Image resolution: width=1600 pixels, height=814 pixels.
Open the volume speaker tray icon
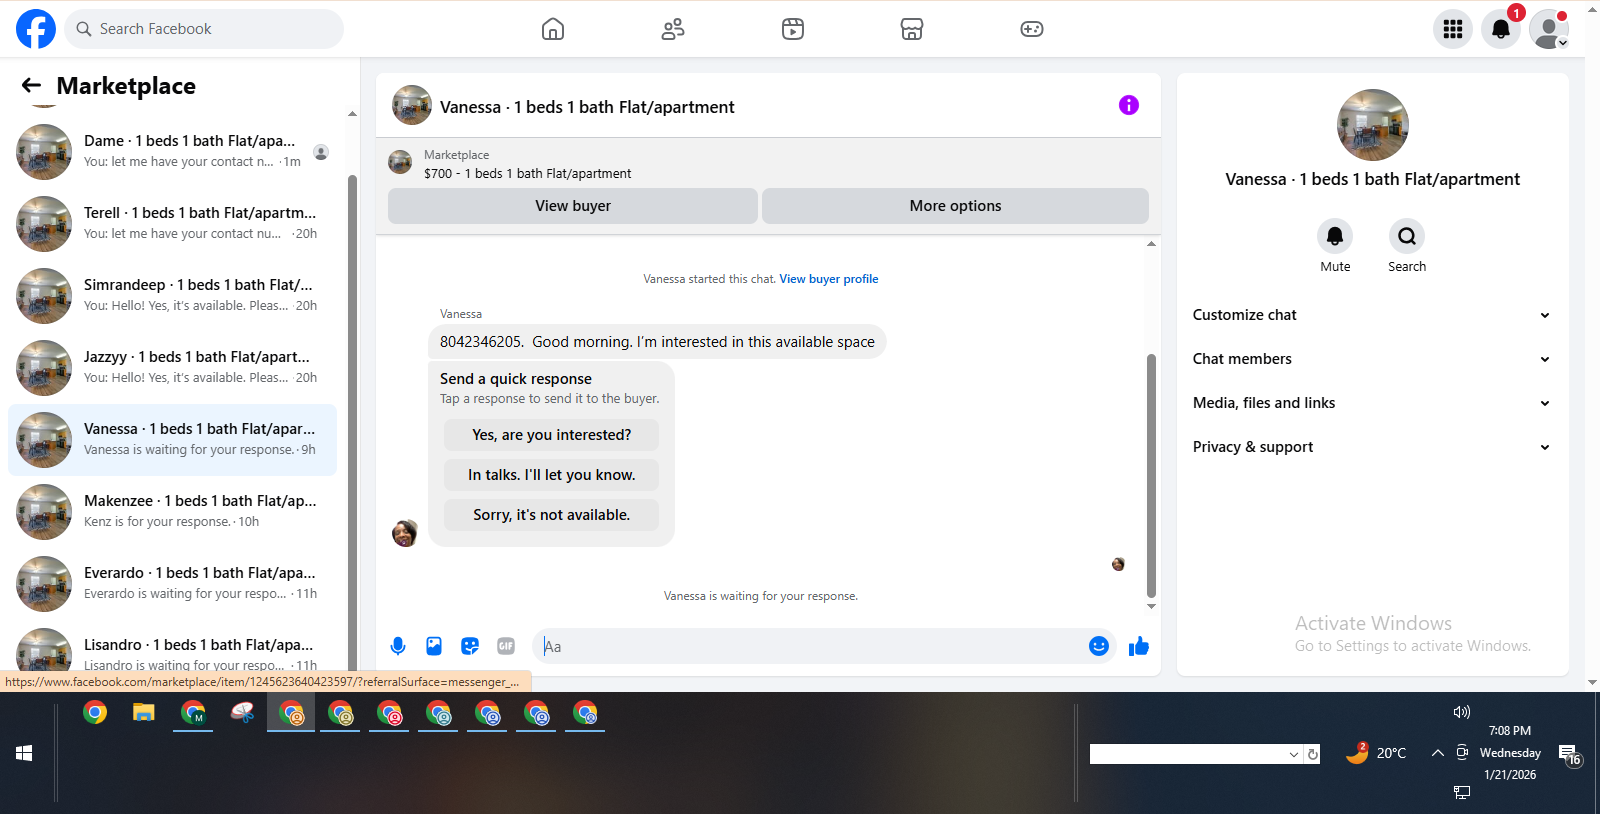click(1462, 712)
